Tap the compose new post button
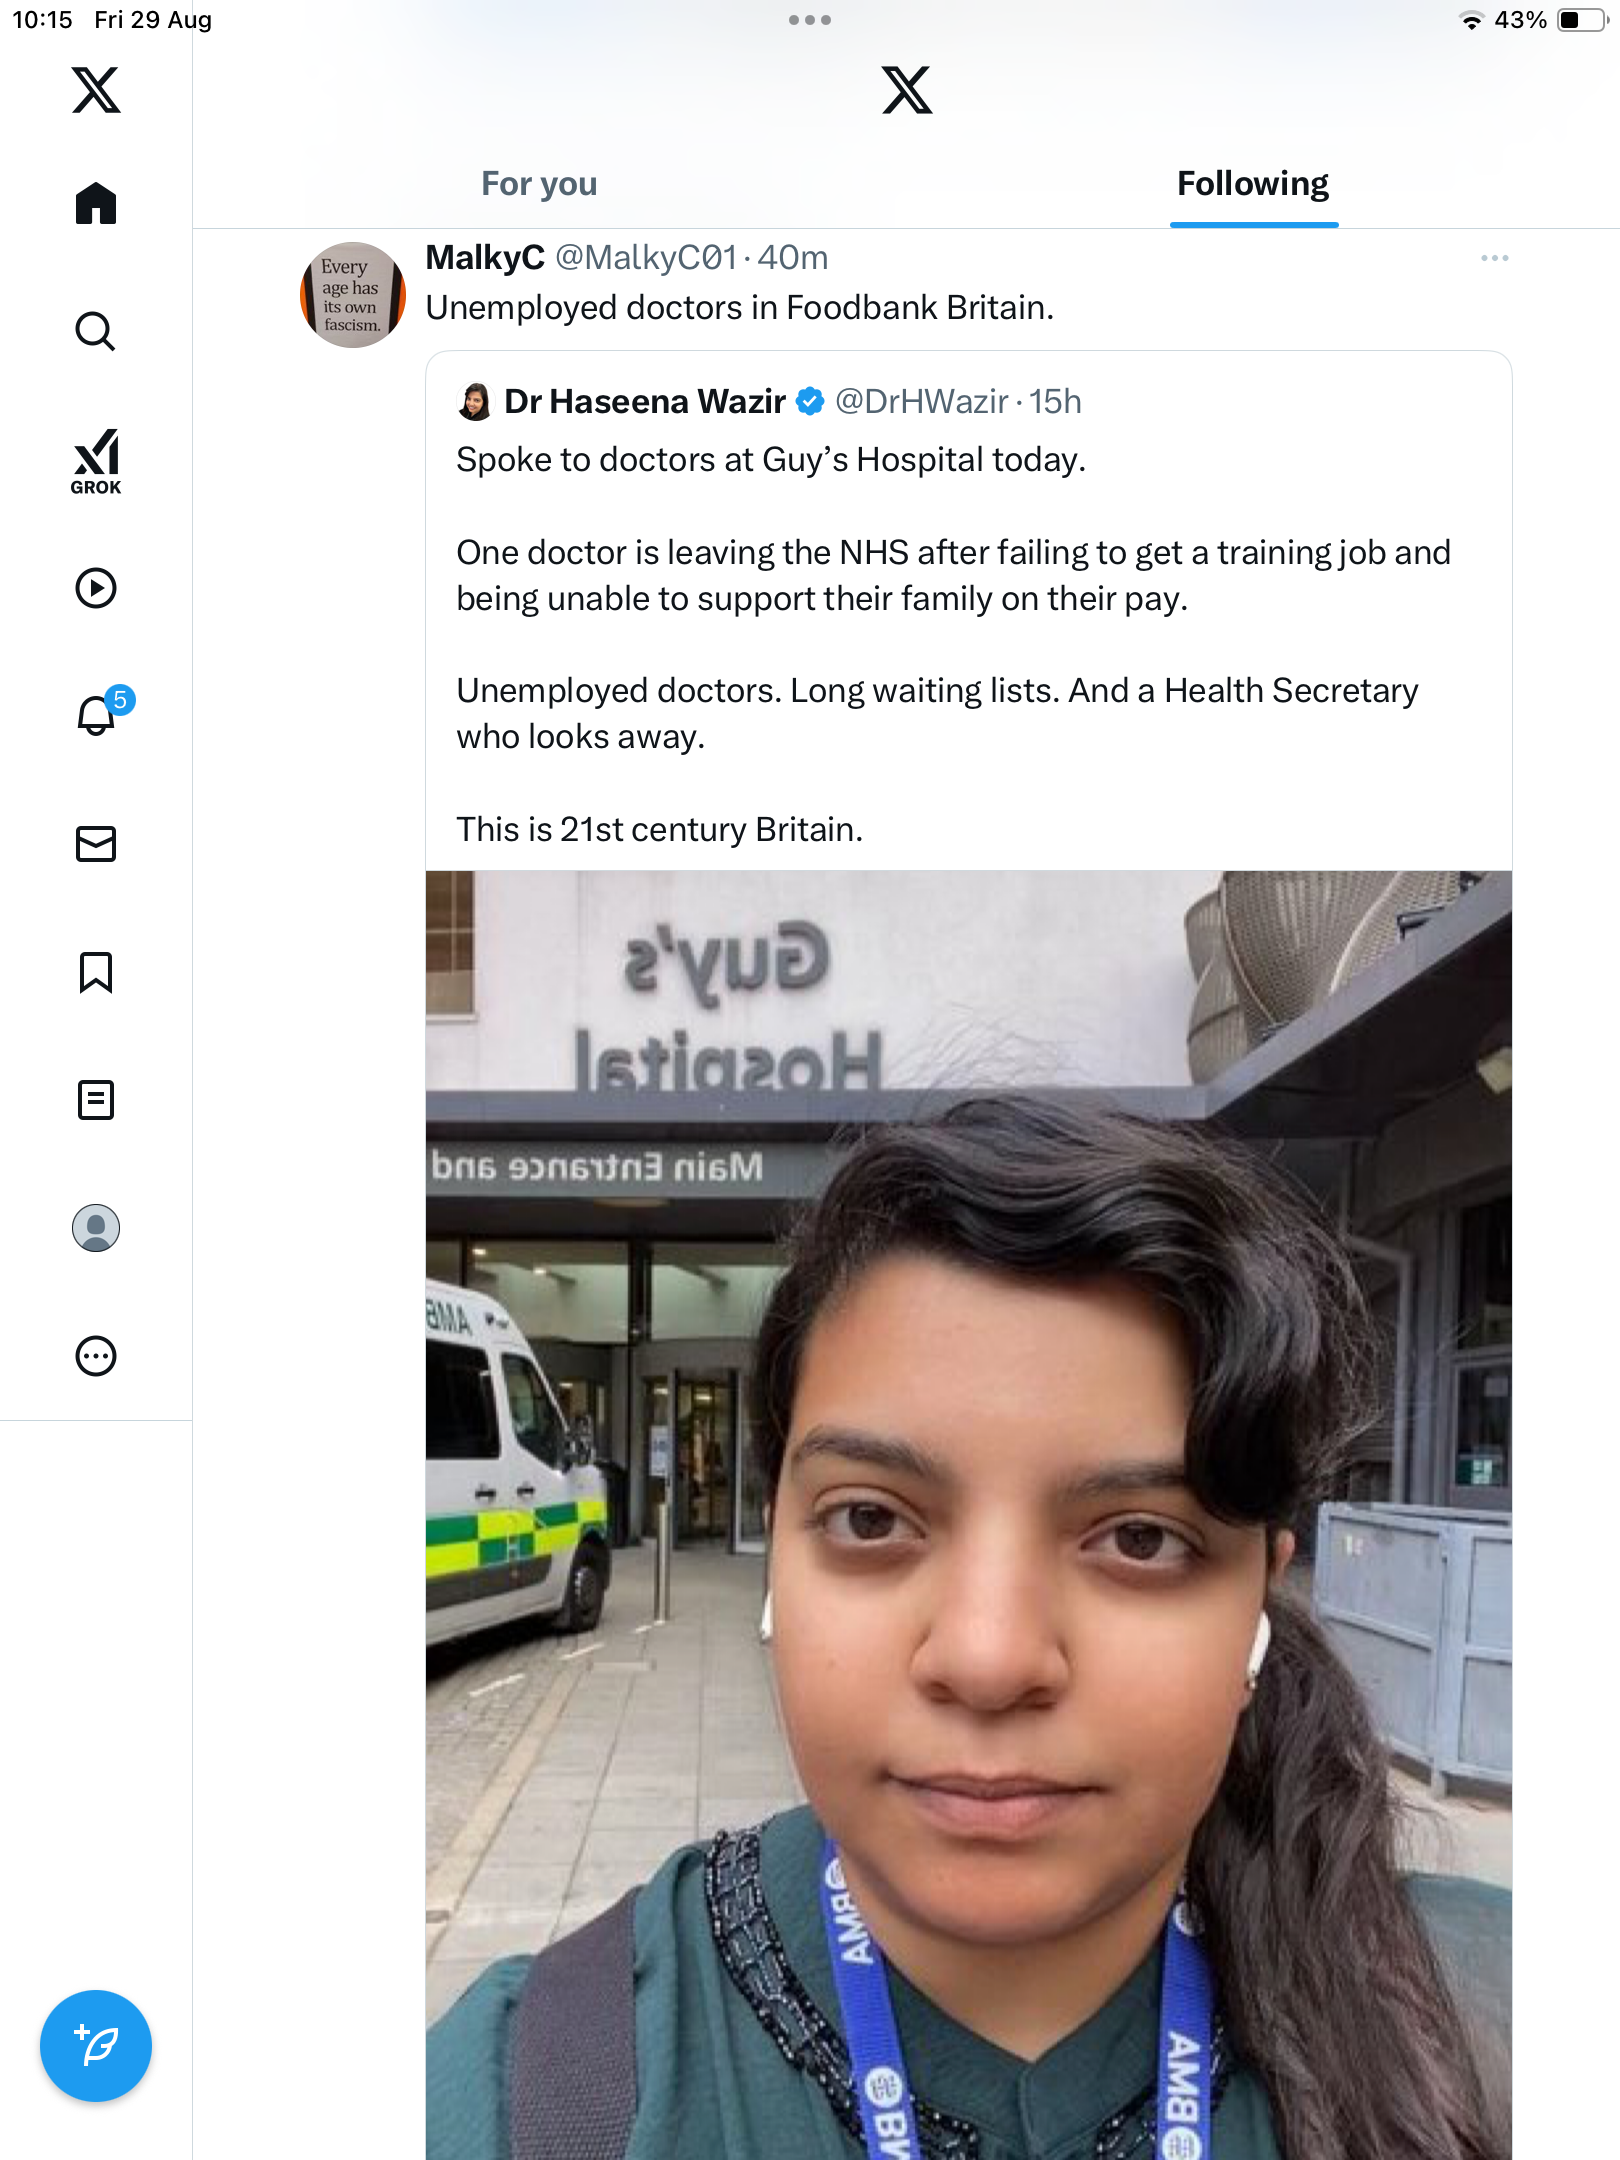 [x=96, y=2045]
